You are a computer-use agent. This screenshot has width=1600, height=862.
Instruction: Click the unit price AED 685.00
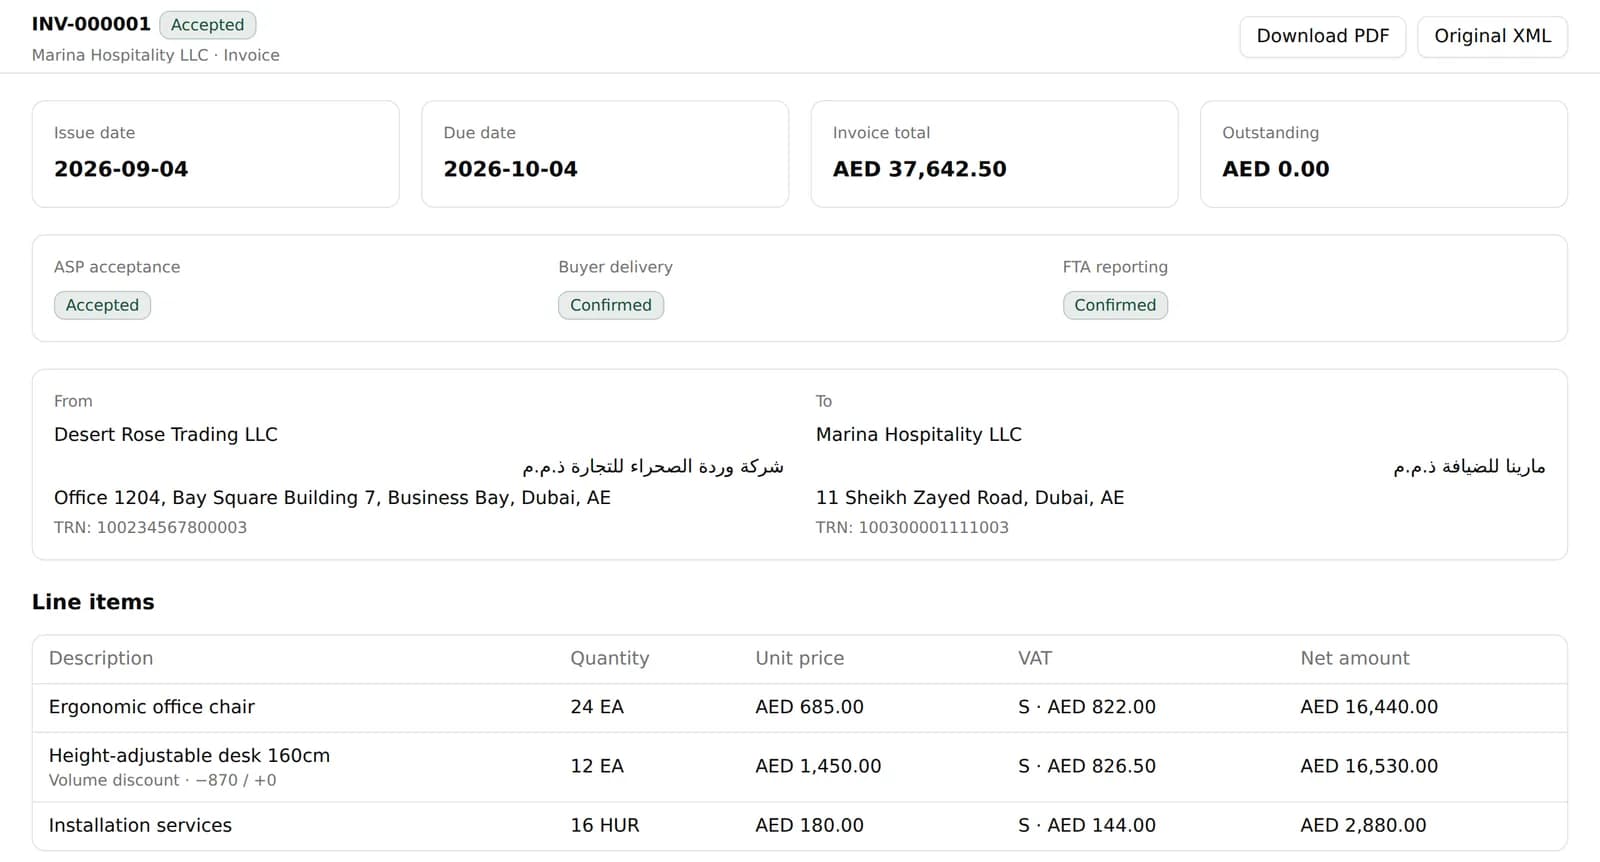(810, 707)
